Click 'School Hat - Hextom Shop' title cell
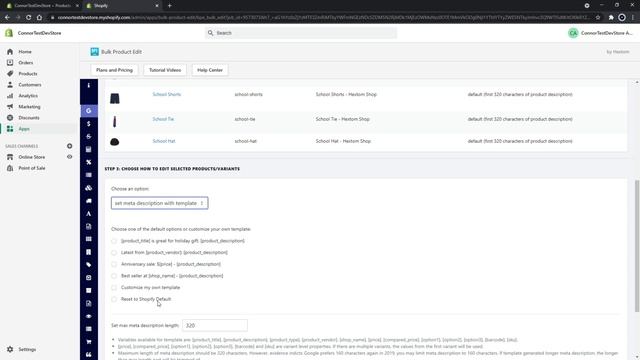Viewport: 640px width, 360px height. [x=343, y=141]
